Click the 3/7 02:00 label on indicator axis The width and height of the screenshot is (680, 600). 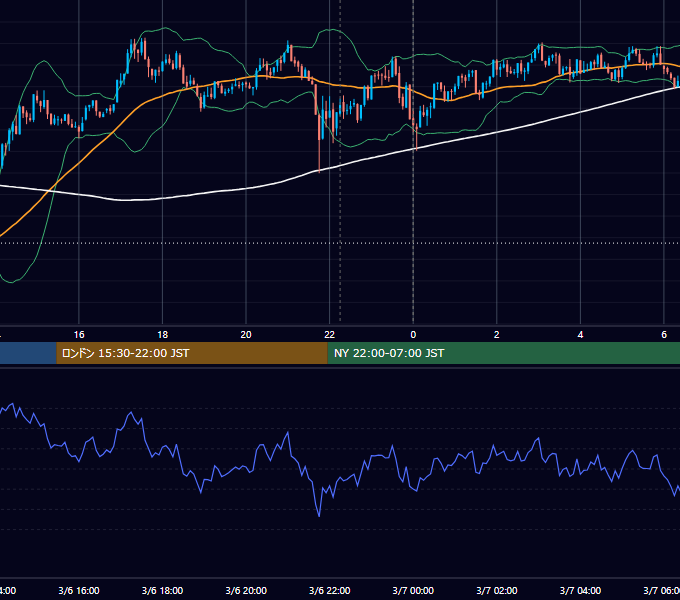[497, 590]
